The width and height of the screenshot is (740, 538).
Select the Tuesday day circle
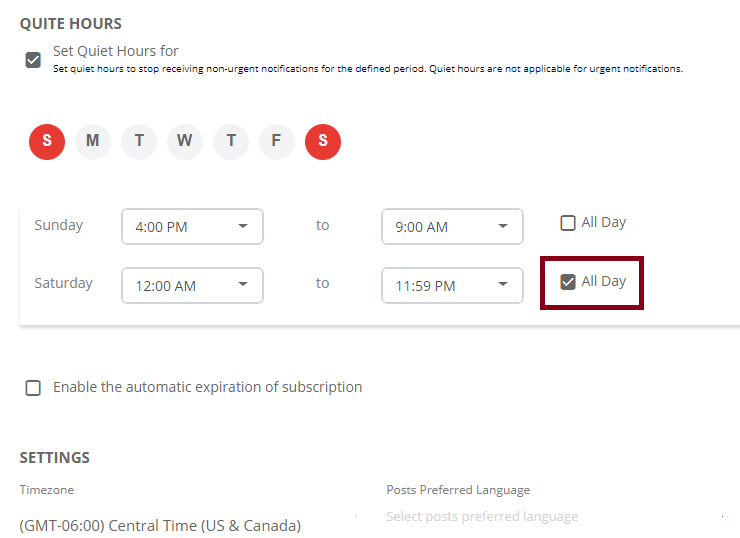(139, 142)
